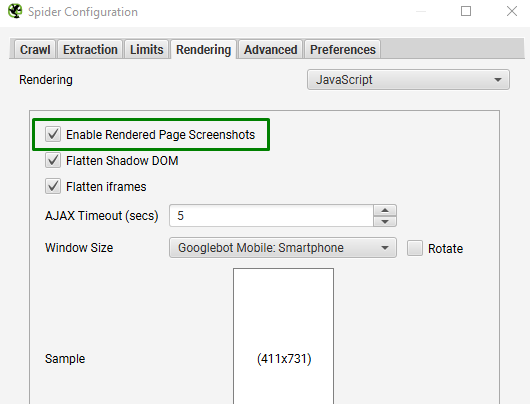The width and height of the screenshot is (530, 404).
Task: Toggle the Flatten Shadow DOM checkbox
Action: (53, 160)
